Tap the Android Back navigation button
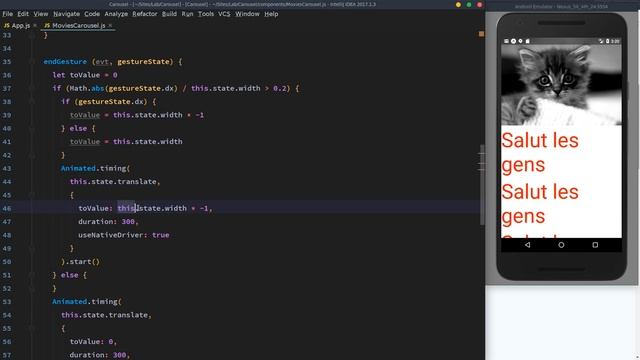 pyautogui.click(x=527, y=245)
